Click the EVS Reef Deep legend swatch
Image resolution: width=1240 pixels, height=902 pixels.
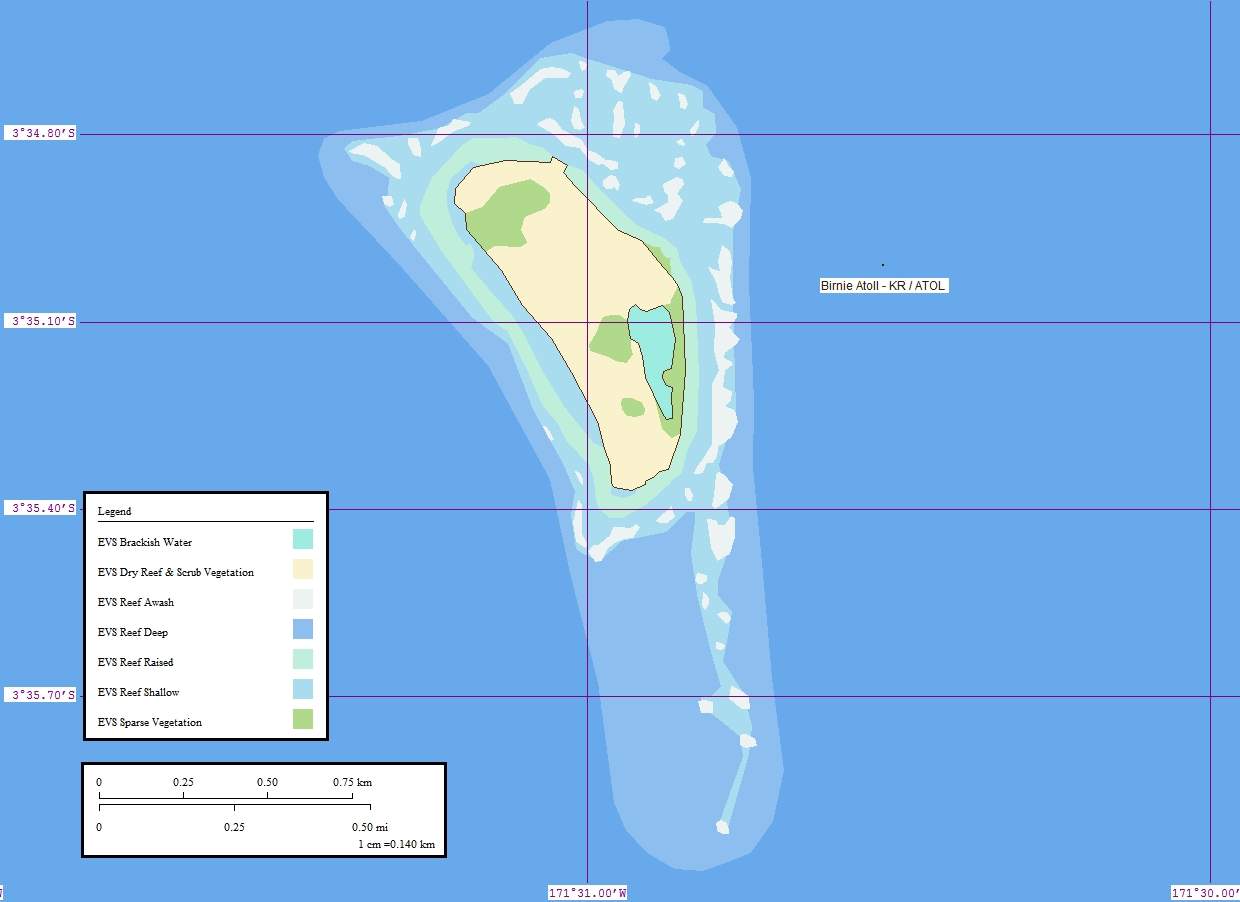click(302, 629)
